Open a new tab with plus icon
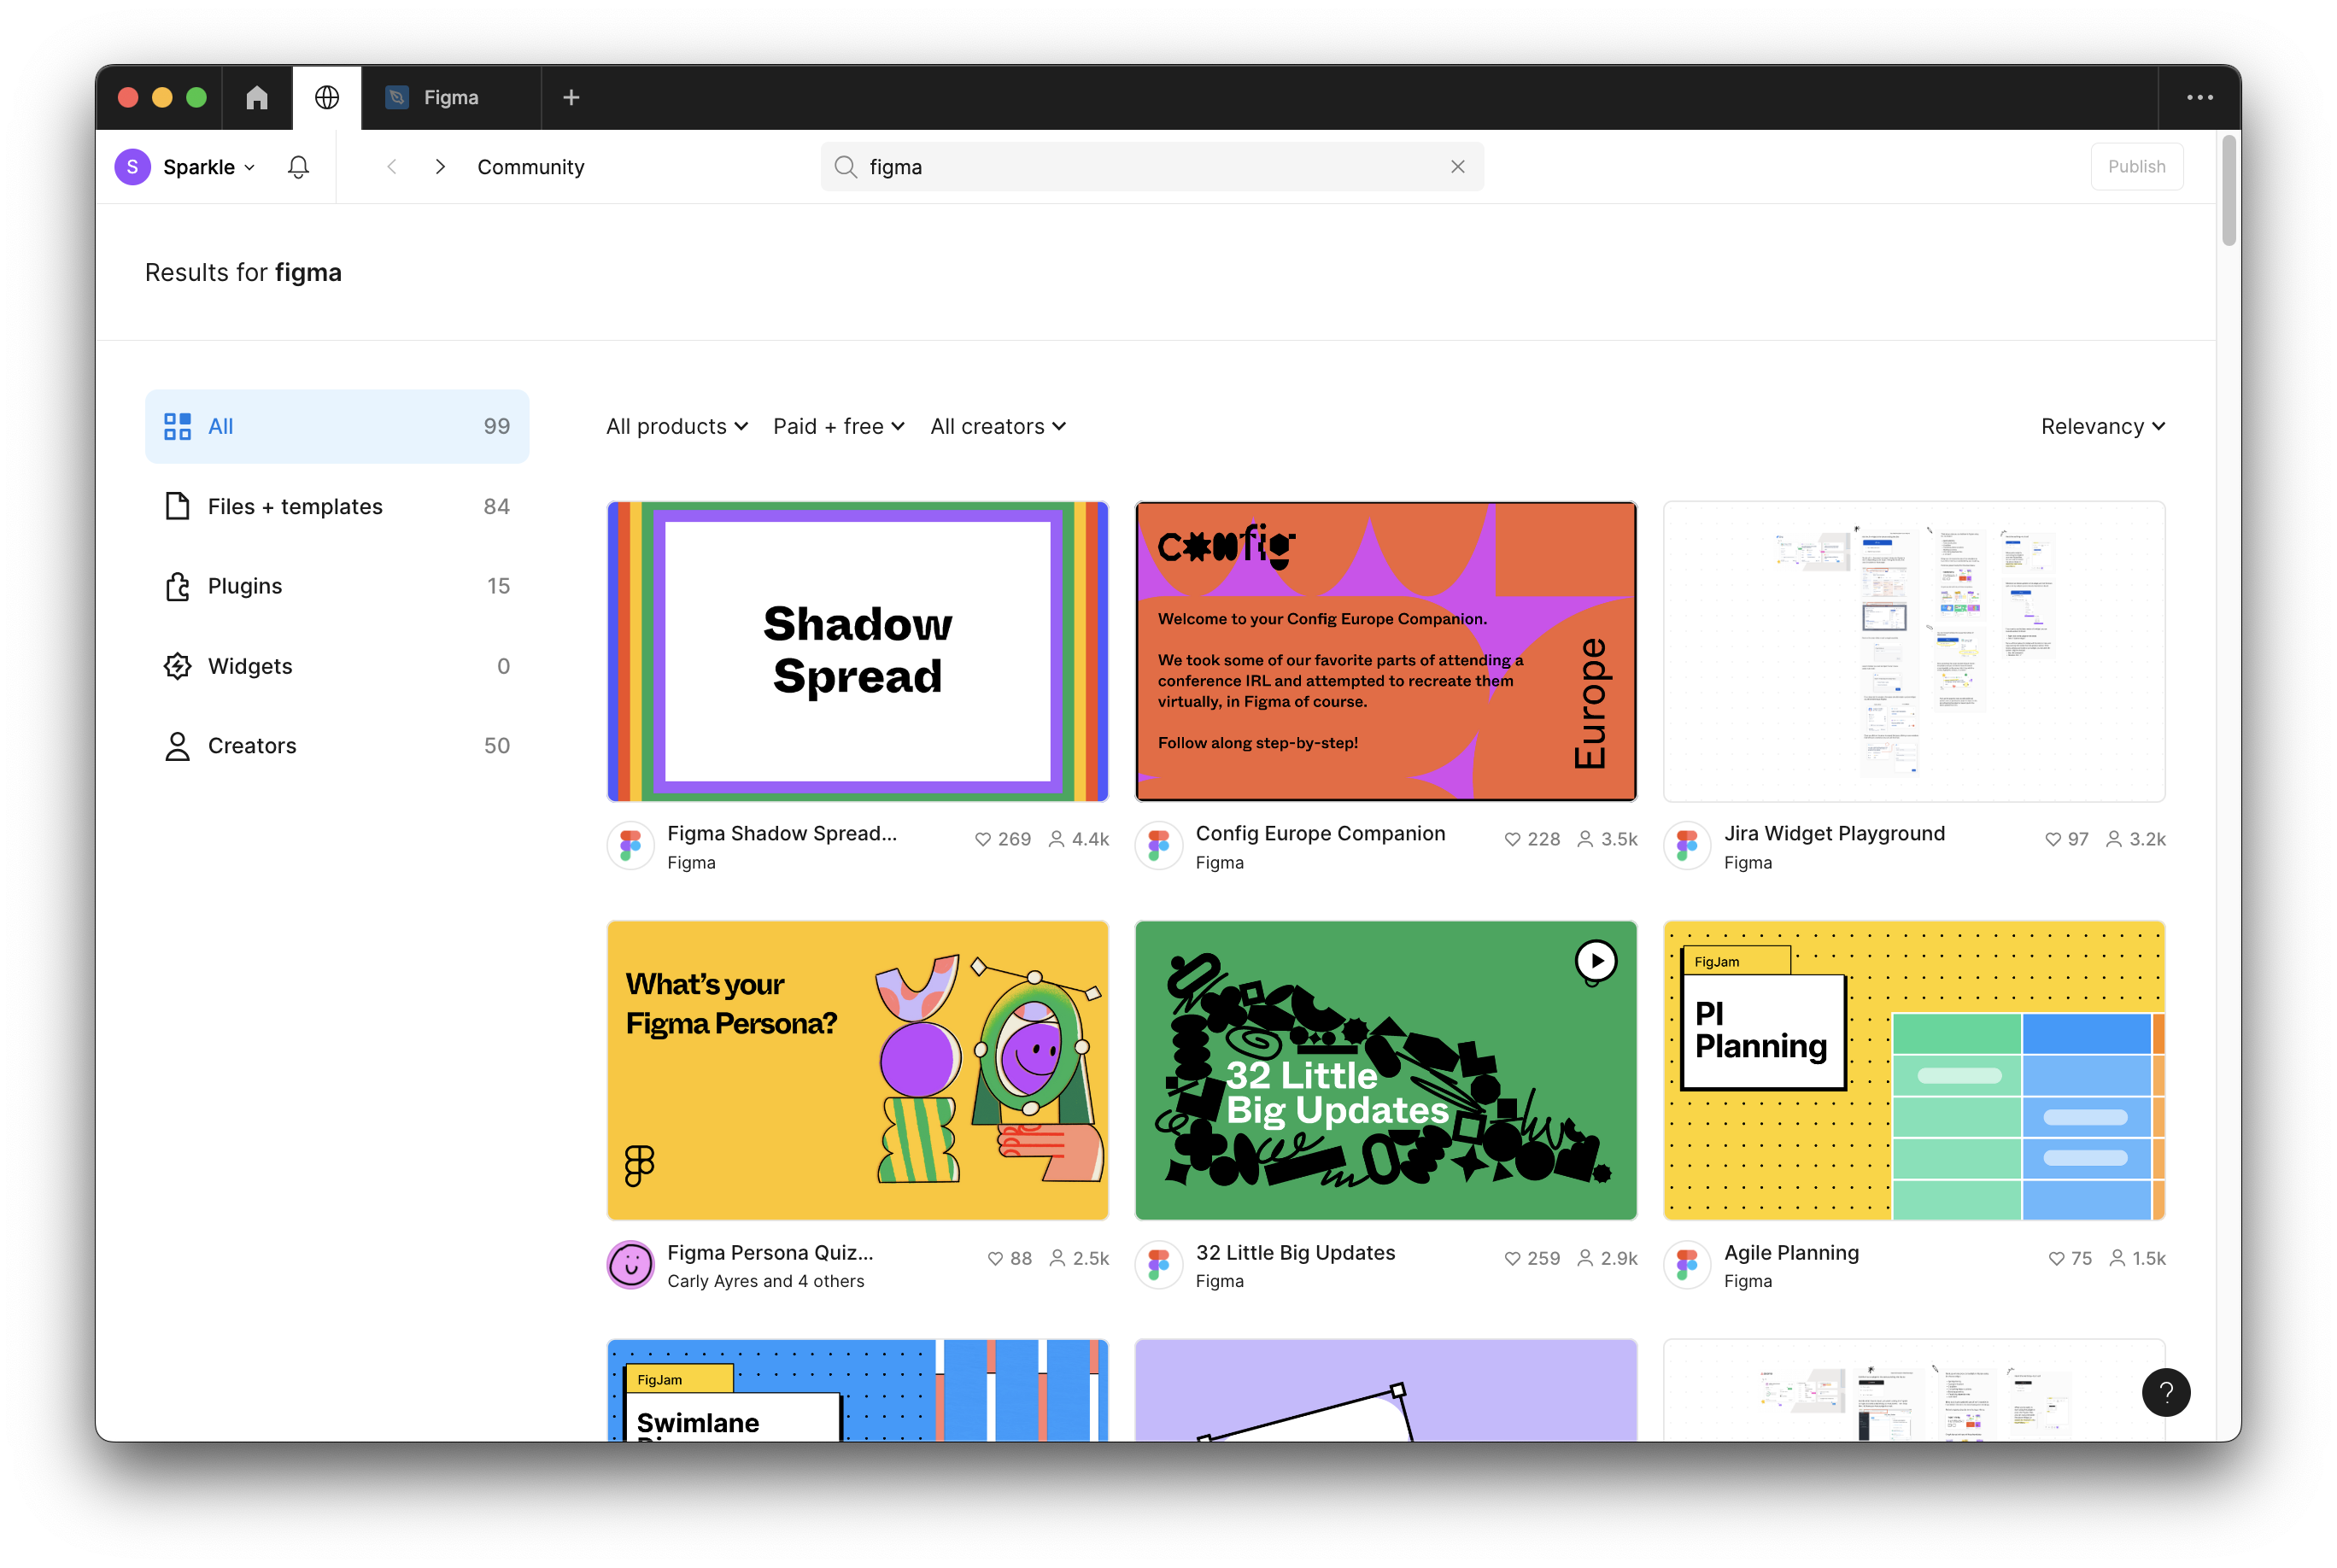The width and height of the screenshot is (2337, 1568). click(571, 97)
